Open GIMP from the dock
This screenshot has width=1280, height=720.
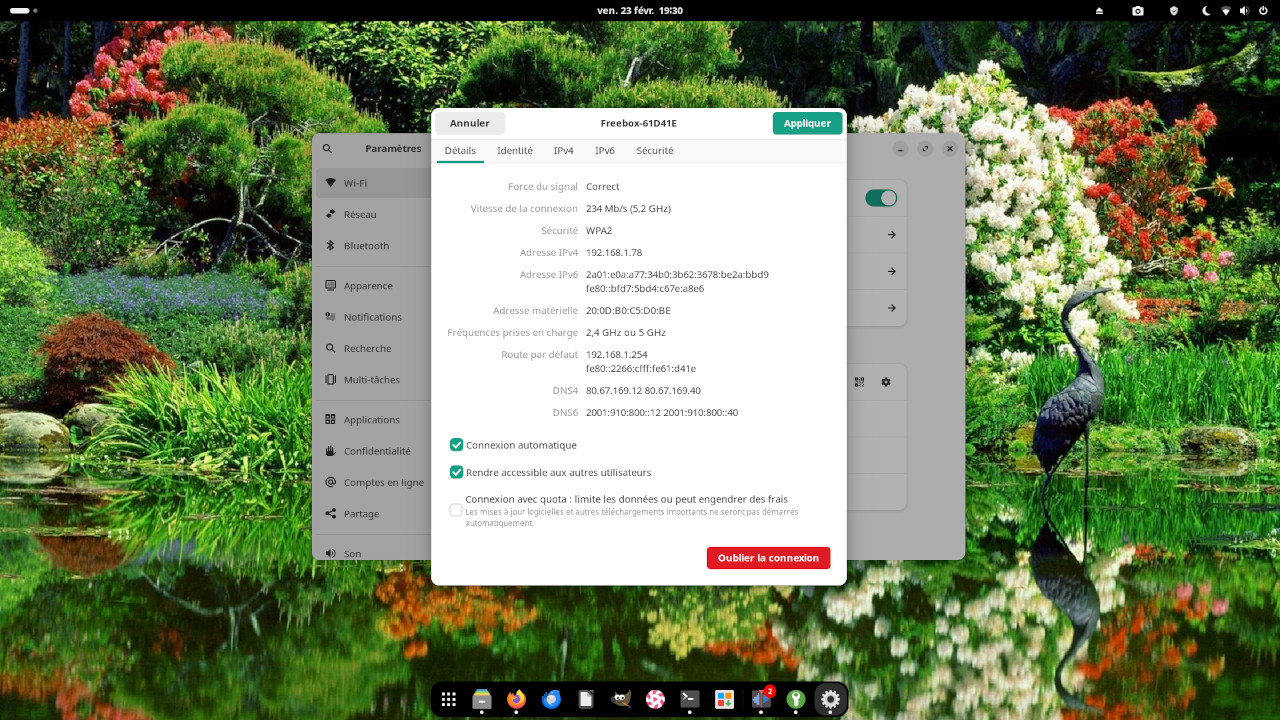(621, 700)
